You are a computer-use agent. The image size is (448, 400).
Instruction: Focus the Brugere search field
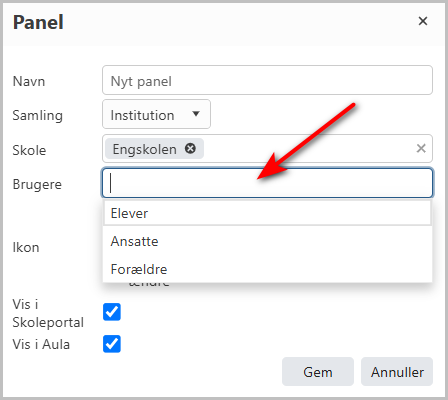point(267,183)
